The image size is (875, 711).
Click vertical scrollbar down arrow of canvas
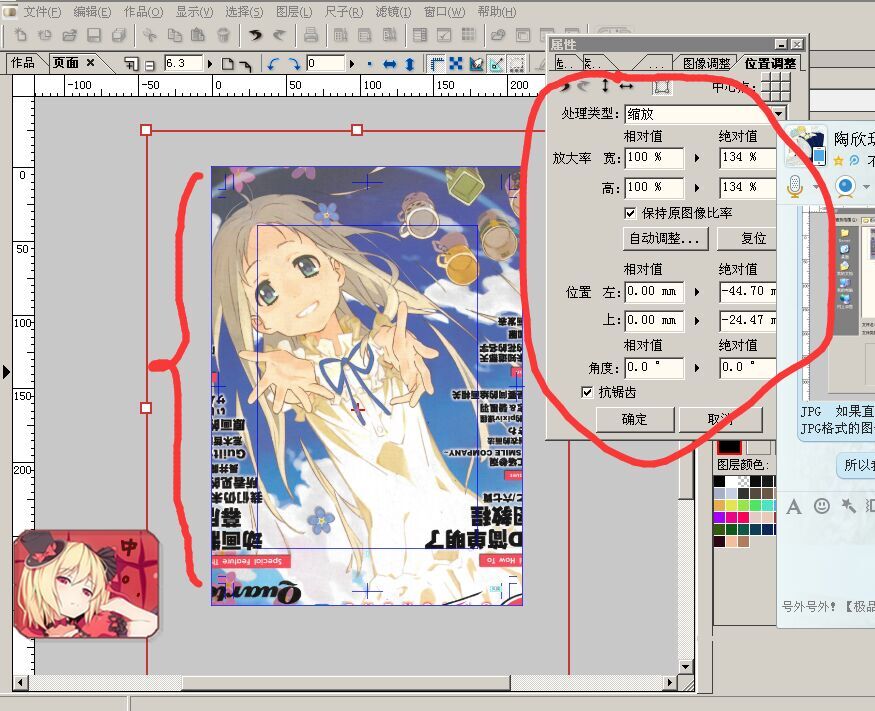(686, 666)
